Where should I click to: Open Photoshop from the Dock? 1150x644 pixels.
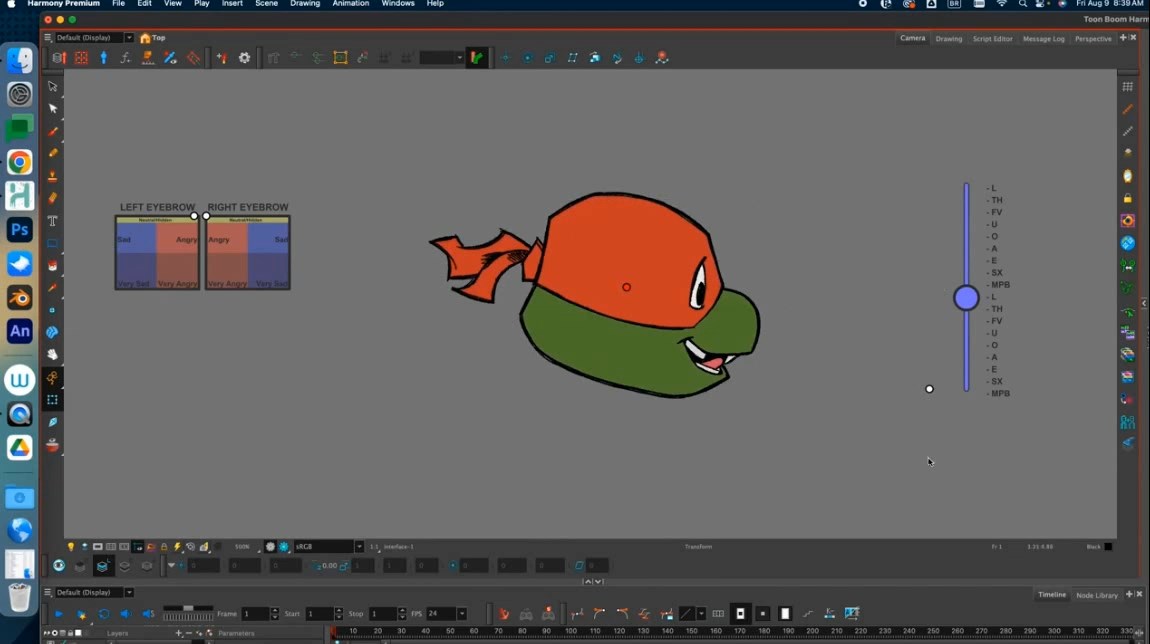(x=20, y=230)
